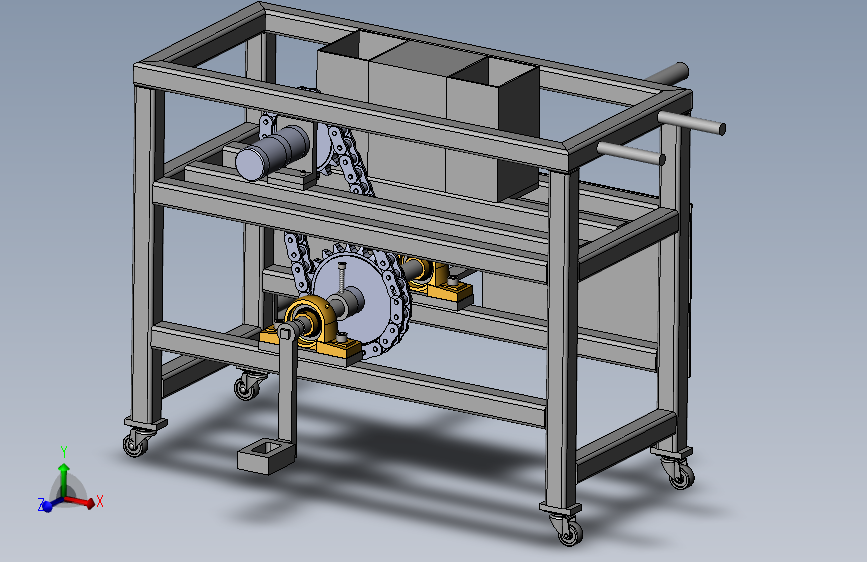
Task: Select the front-left caster wheel
Action: click(136, 443)
